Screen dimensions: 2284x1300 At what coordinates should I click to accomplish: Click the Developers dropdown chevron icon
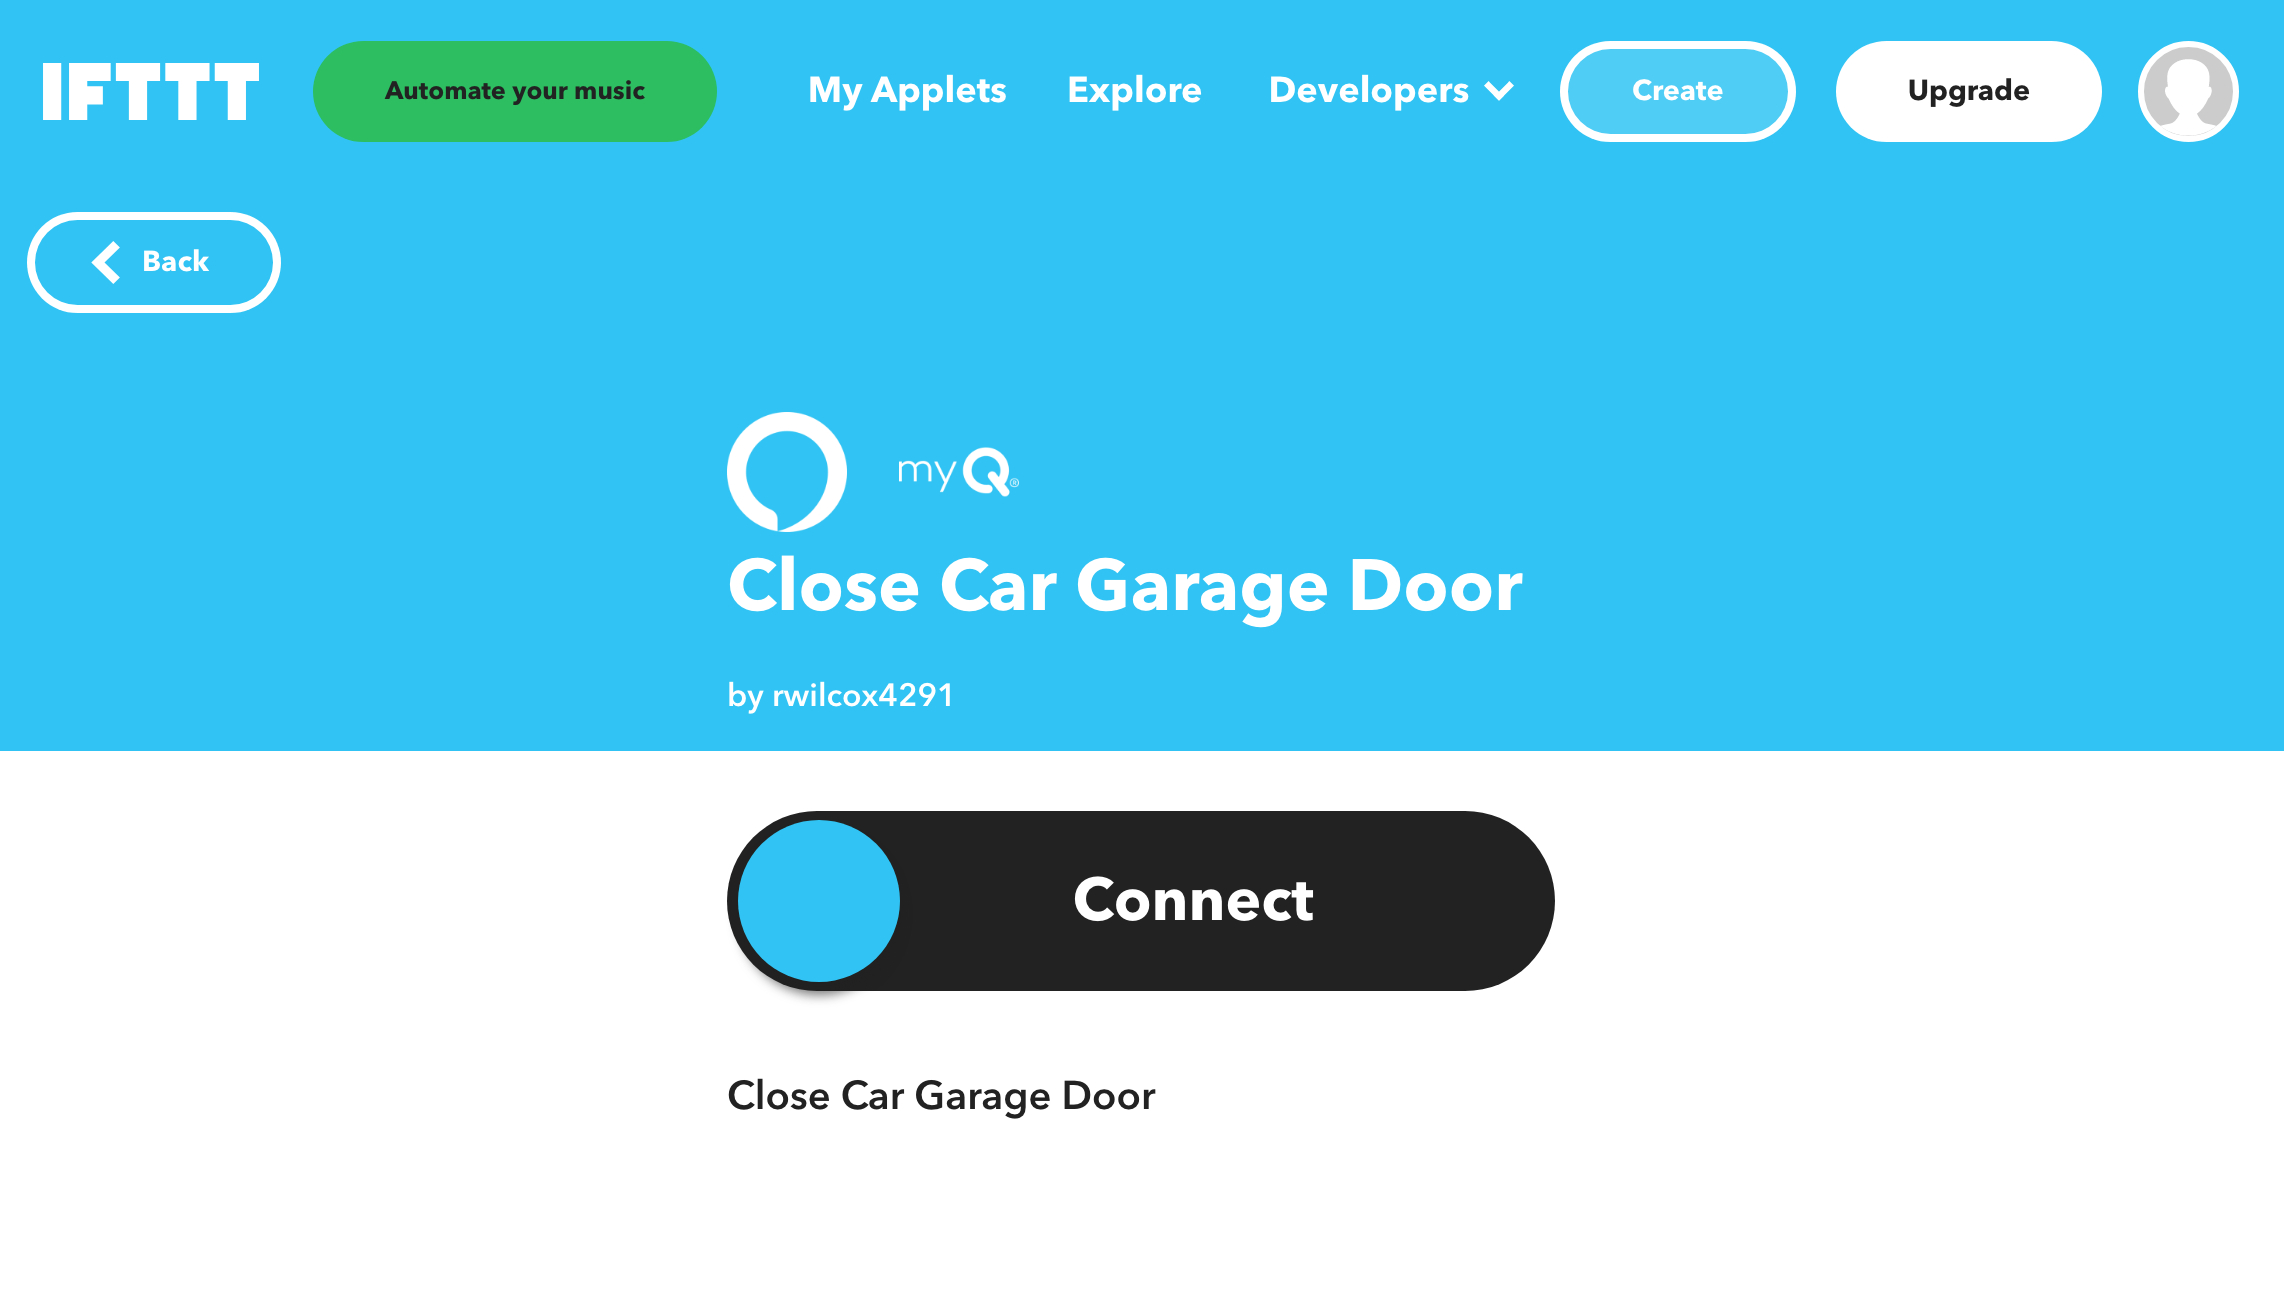(x=1498, y=89)
